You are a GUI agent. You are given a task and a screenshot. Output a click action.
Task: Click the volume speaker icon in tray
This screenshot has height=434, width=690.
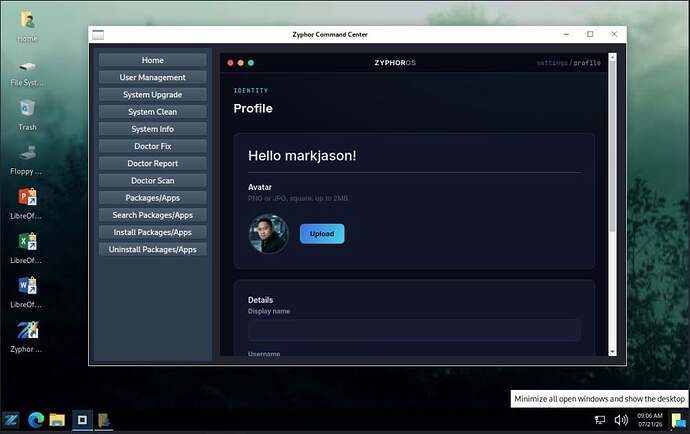pos(621,420)
